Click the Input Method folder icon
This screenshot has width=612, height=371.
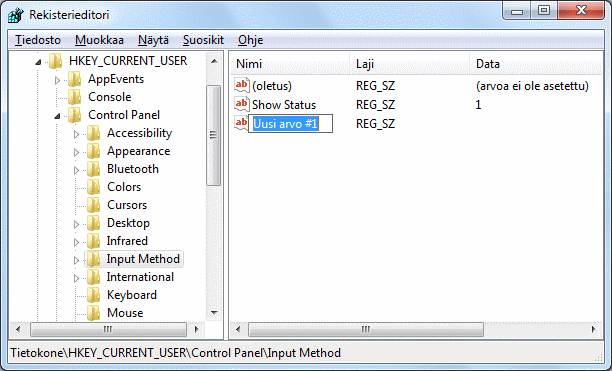(x=93, y=259)
